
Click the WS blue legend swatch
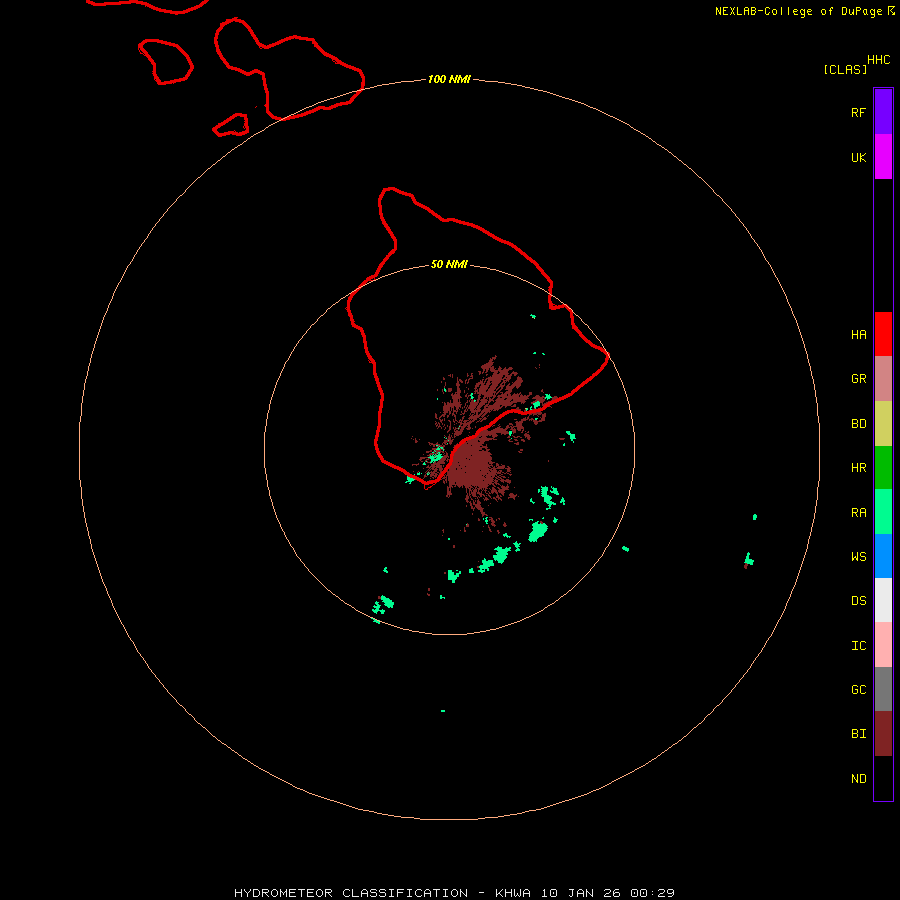[883, 556]
